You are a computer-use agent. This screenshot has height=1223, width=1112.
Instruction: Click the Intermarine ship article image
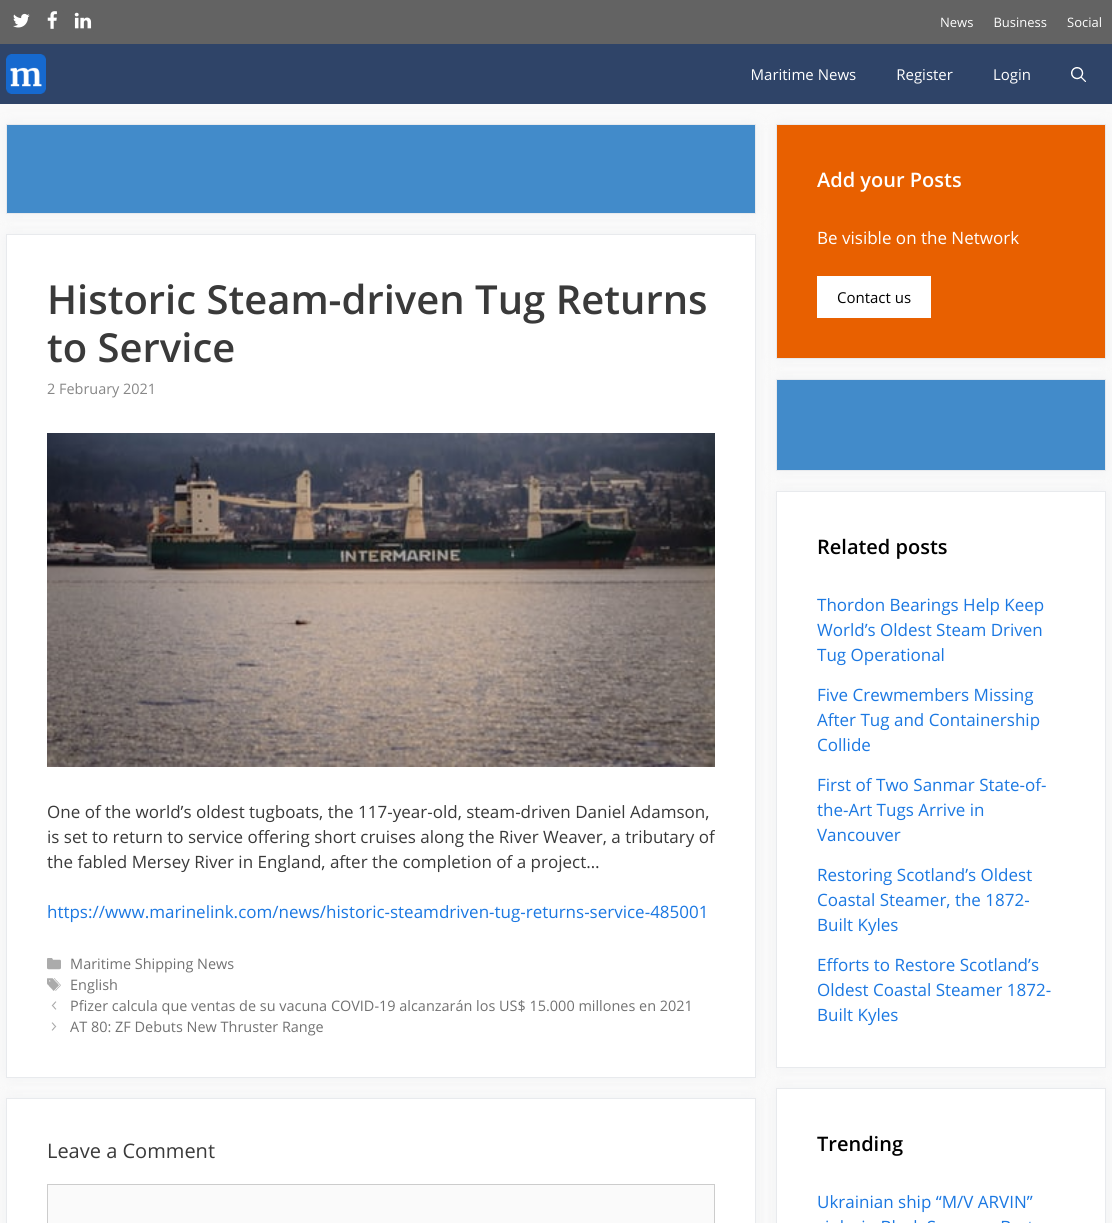click(x=381, y=600)
